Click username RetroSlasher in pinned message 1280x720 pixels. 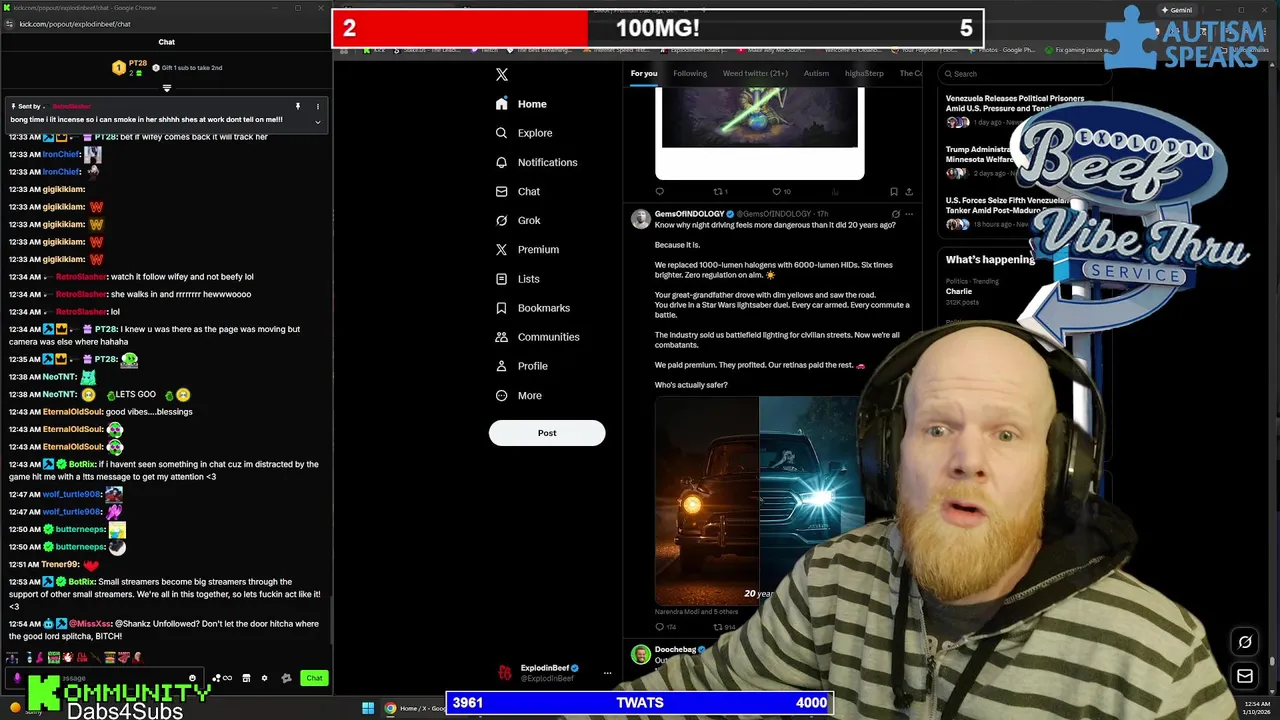click(x=72, y=106)
